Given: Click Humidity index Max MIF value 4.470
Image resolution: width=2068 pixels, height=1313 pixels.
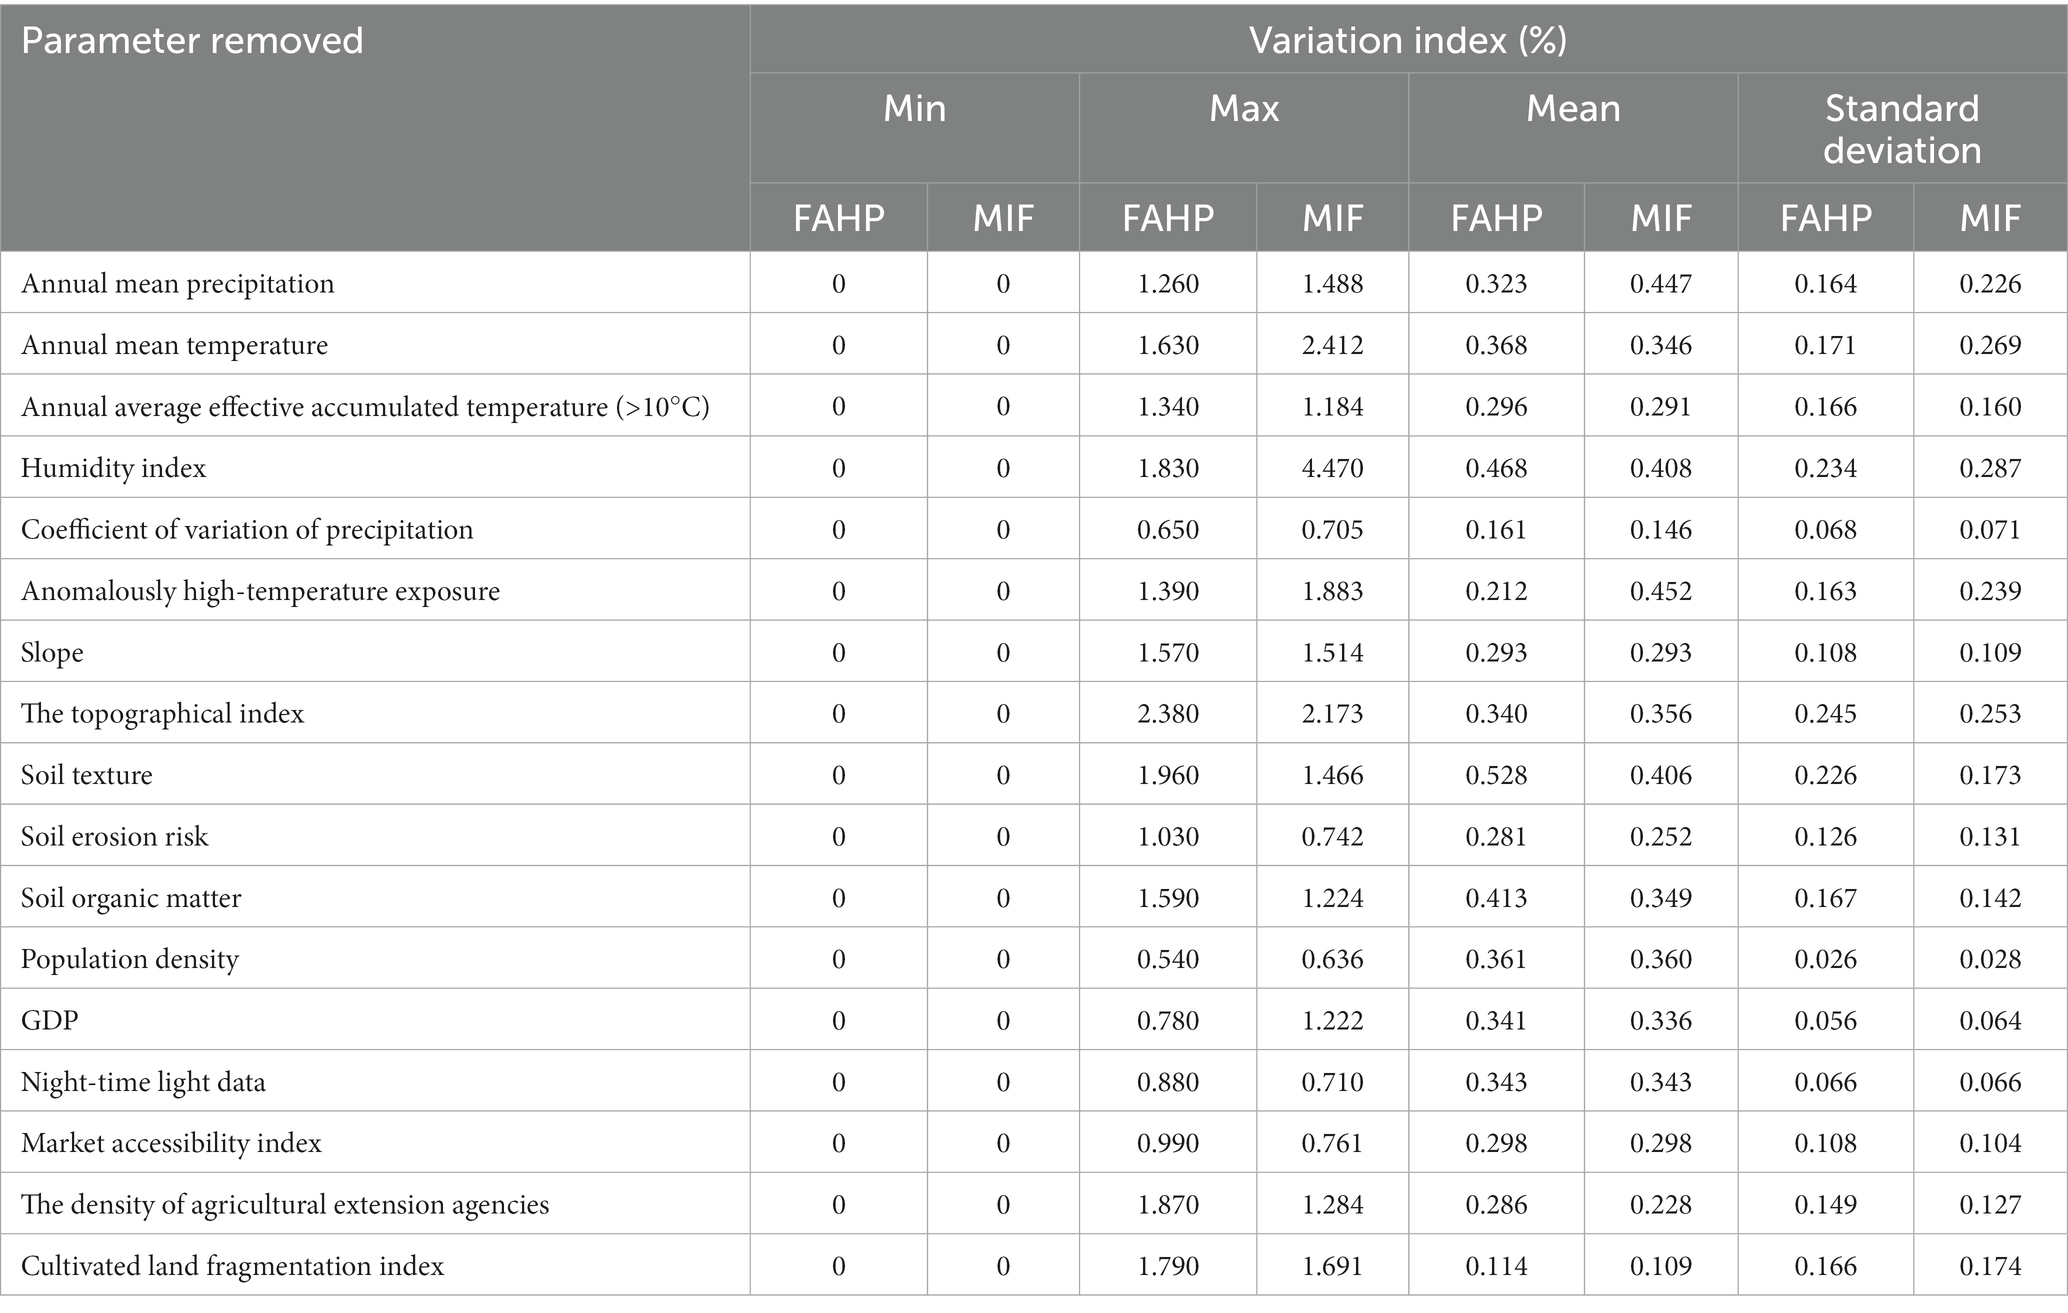Looking at the screenshot, I should click(x=1333, y=468).
